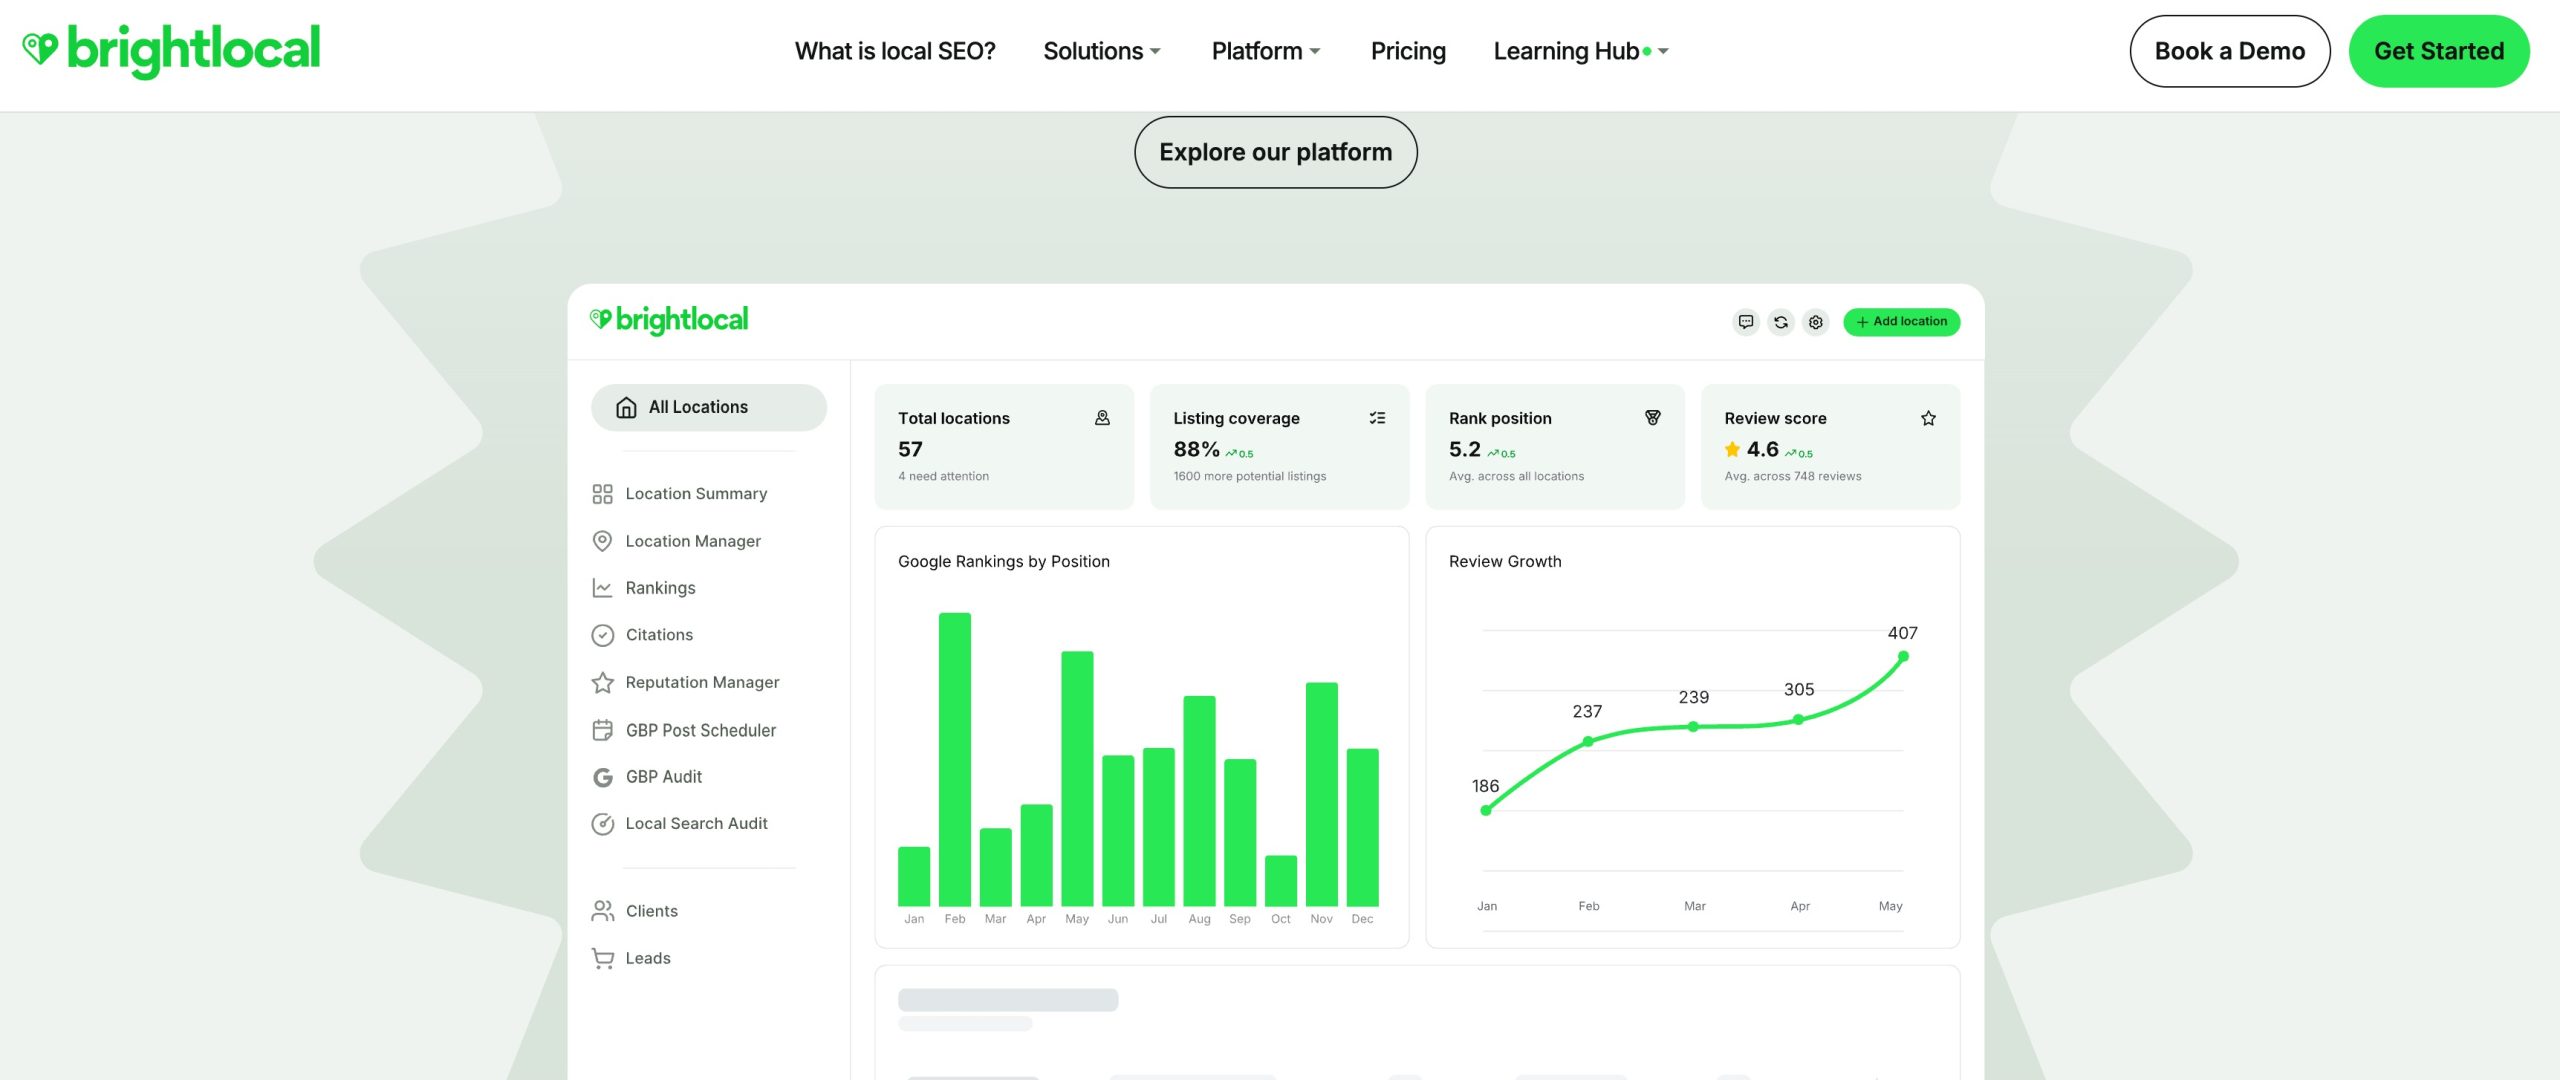Screen dimensions: 2560x1080
Task: Click the Total locations value 57
Action: 910,450
